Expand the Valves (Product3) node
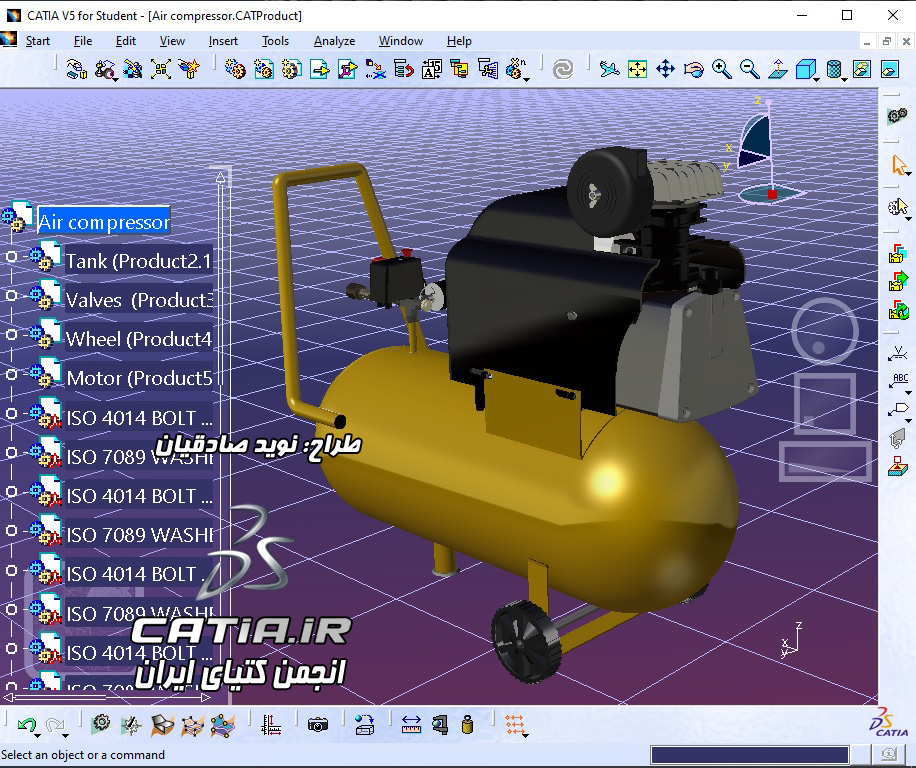This screenshot has height=768, width=916. pyautogui.click(x=11, y=296)
